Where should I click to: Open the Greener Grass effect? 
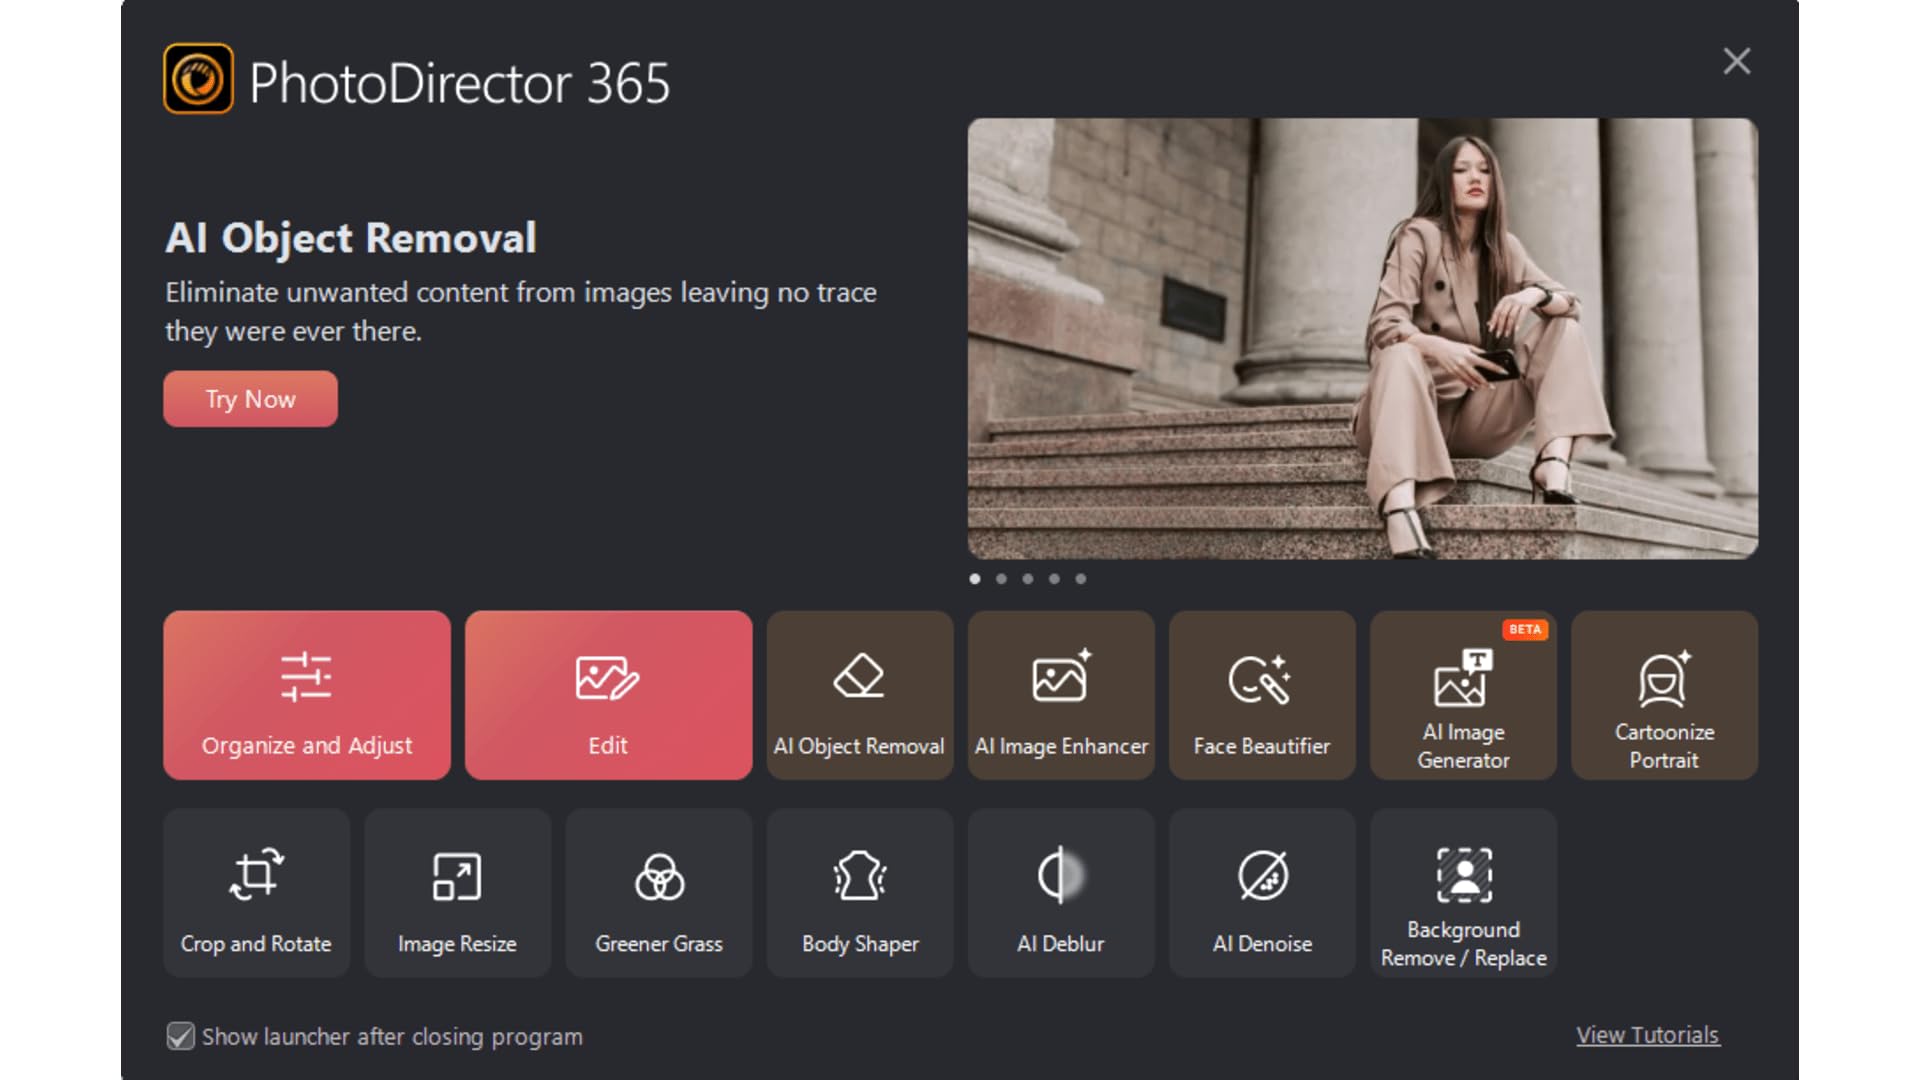[x=659, y=893]
